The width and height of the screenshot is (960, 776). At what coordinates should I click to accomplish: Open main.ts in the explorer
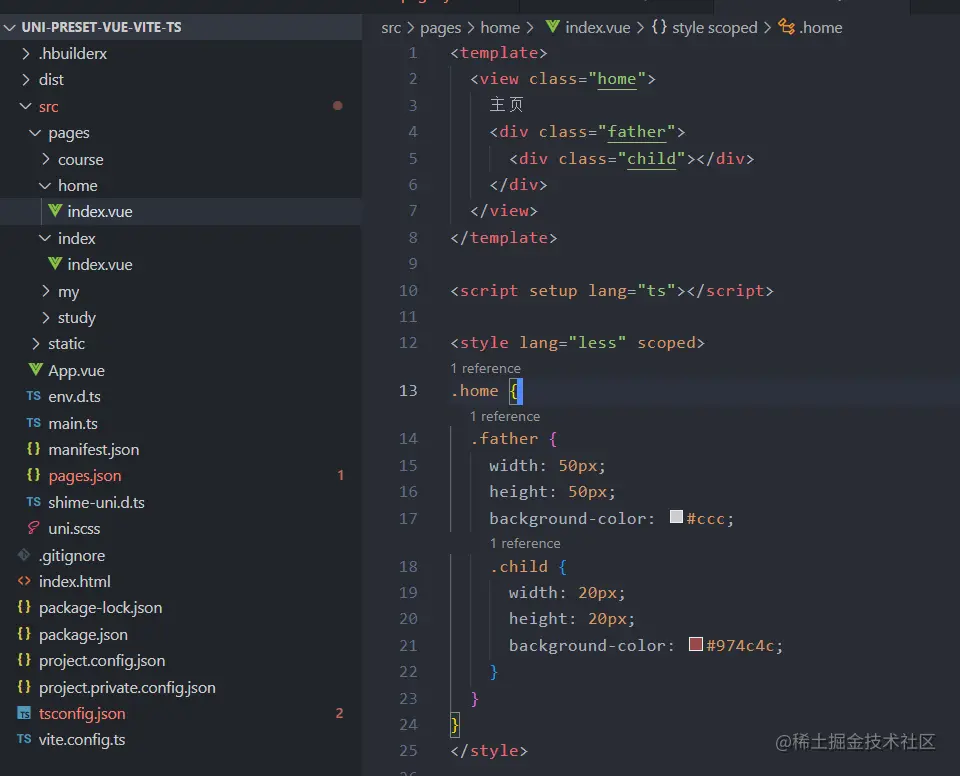(181, 423)
